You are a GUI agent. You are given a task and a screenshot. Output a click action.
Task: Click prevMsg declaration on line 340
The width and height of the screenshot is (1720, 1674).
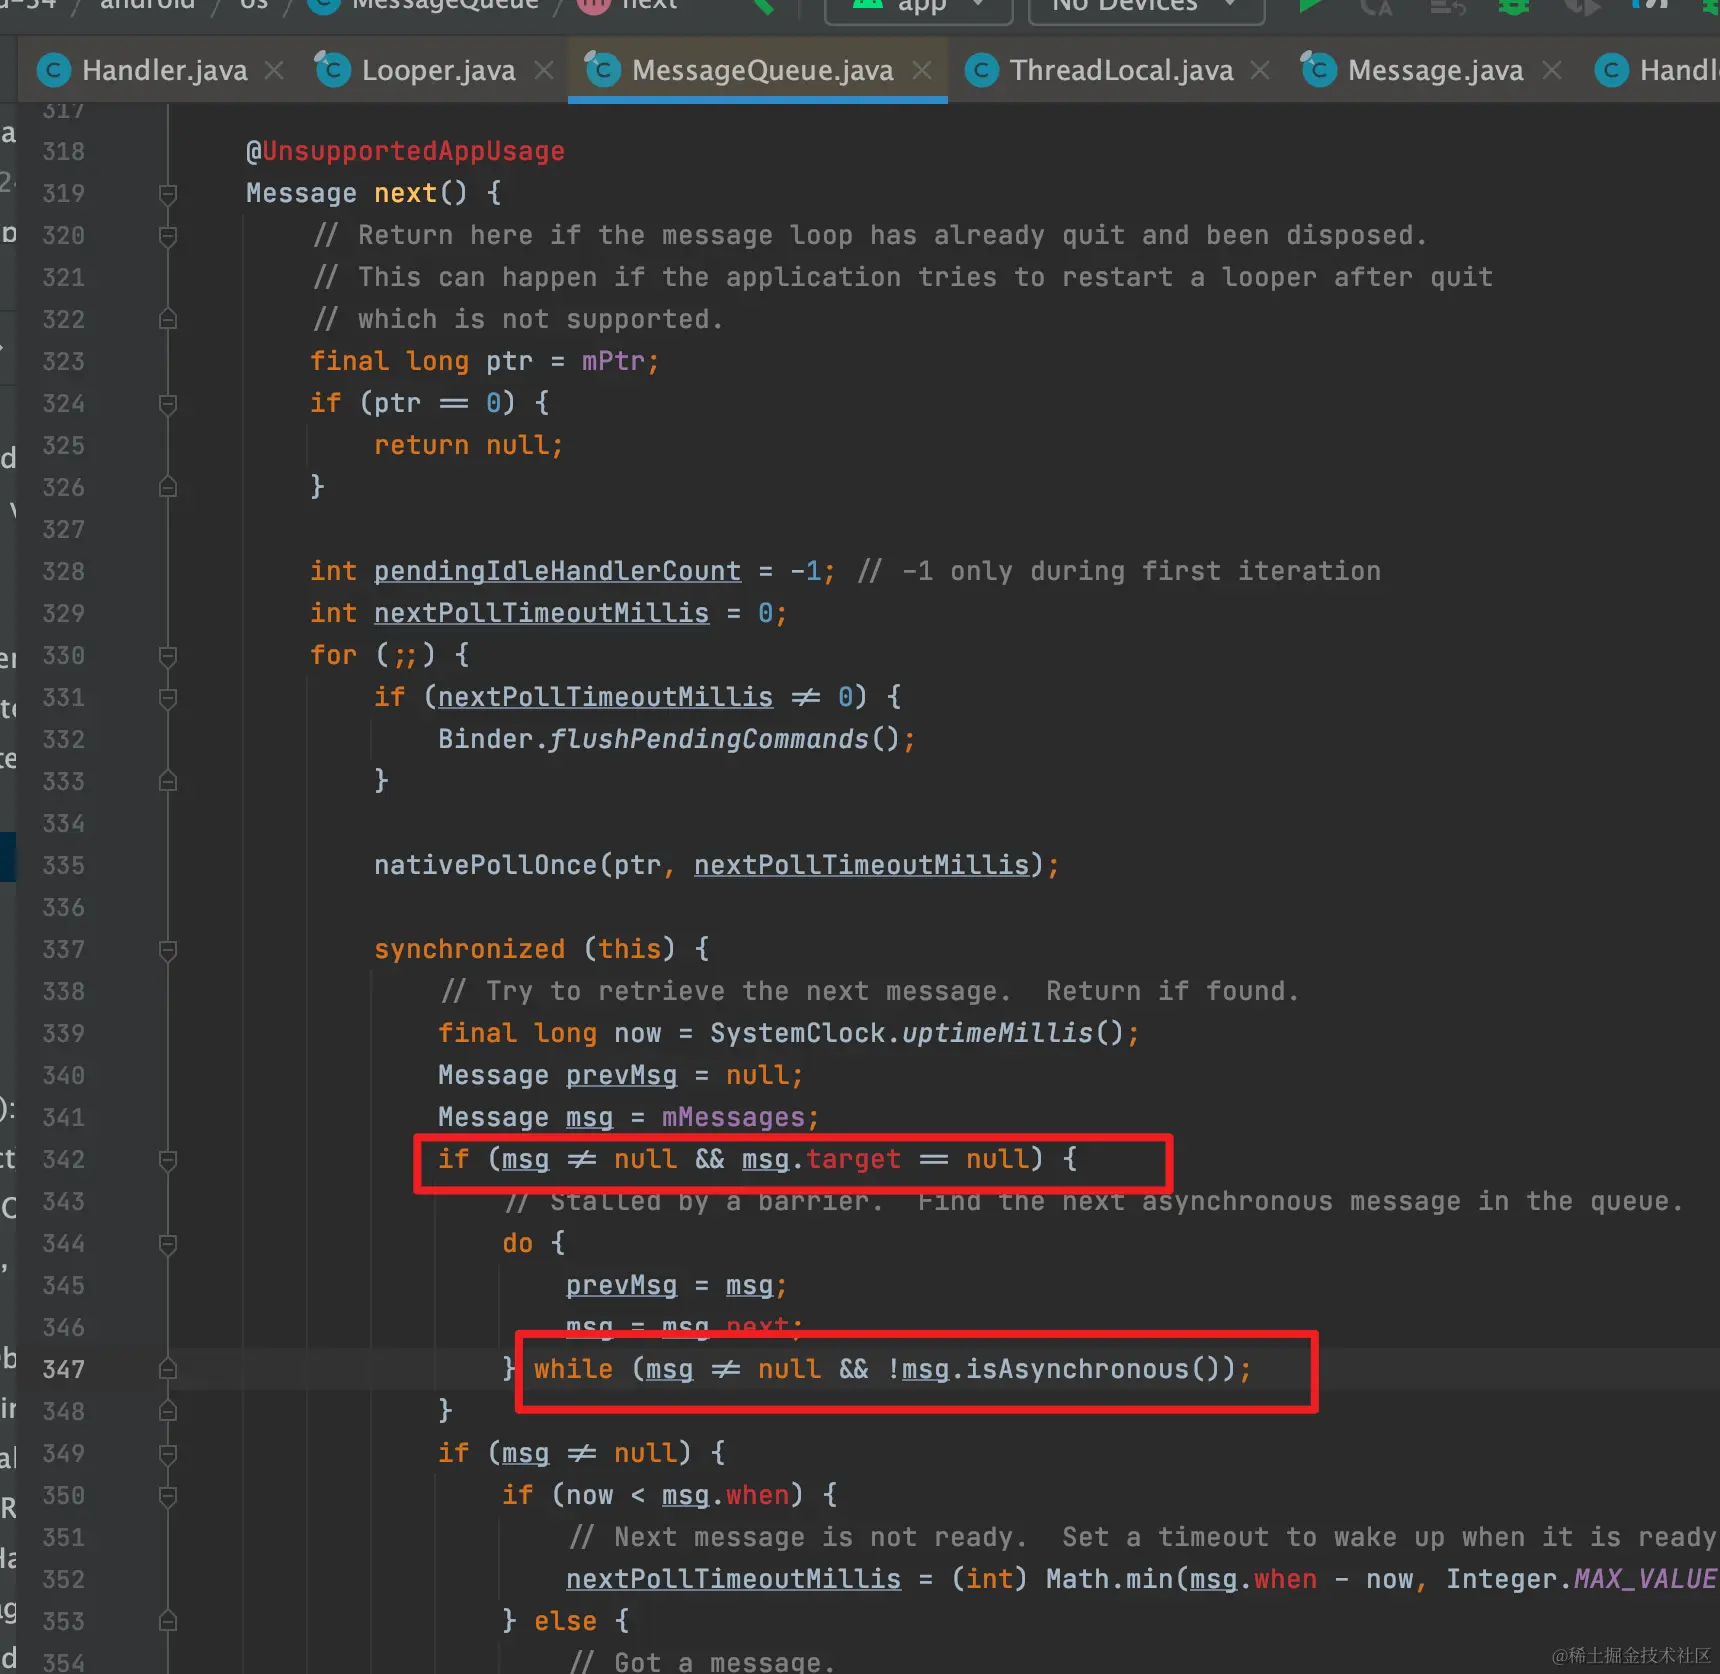coord(621,1075)
